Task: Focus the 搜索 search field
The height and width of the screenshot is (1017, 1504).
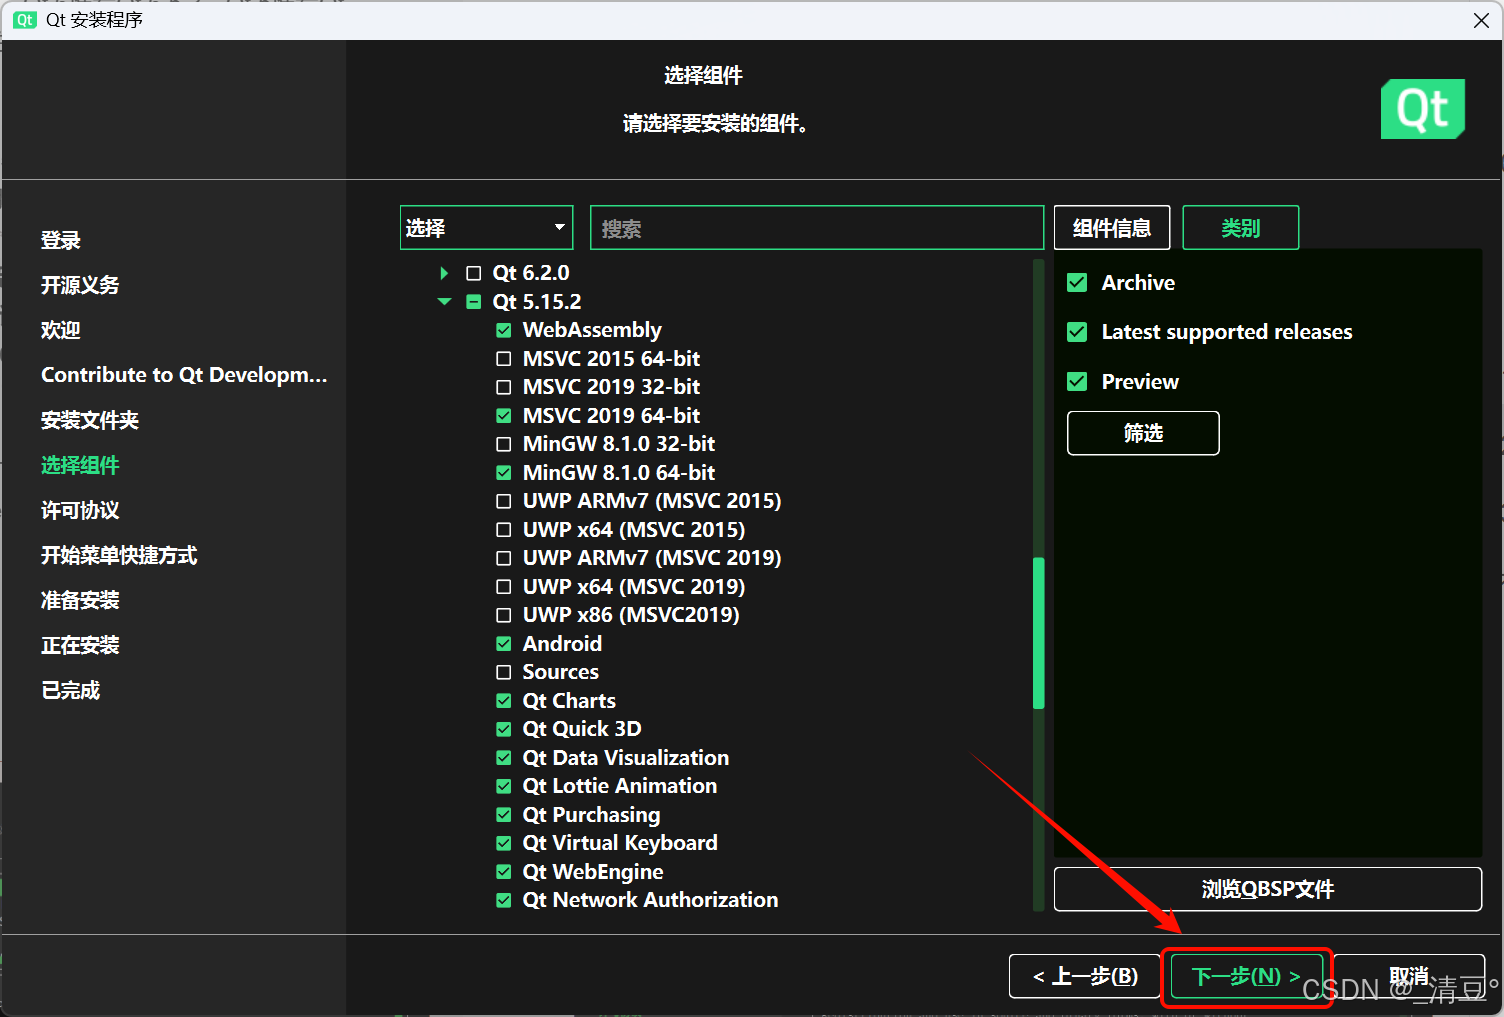Action: point(816,228)
